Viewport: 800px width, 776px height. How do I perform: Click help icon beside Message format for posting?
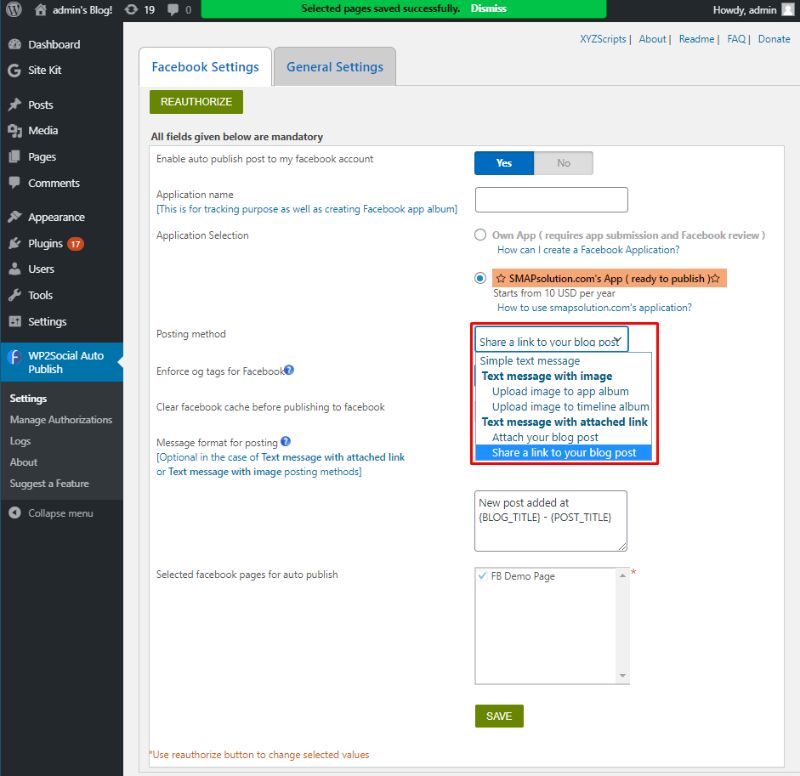[286, 441]
